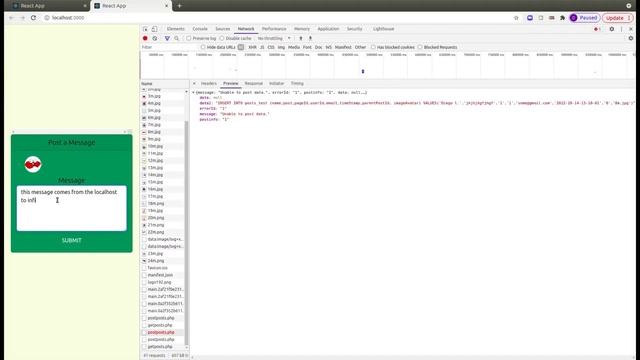Filter requests by Doc type
Image resolution: width=640 pixels, height=360 pixels.
click(x=318, y=47)
